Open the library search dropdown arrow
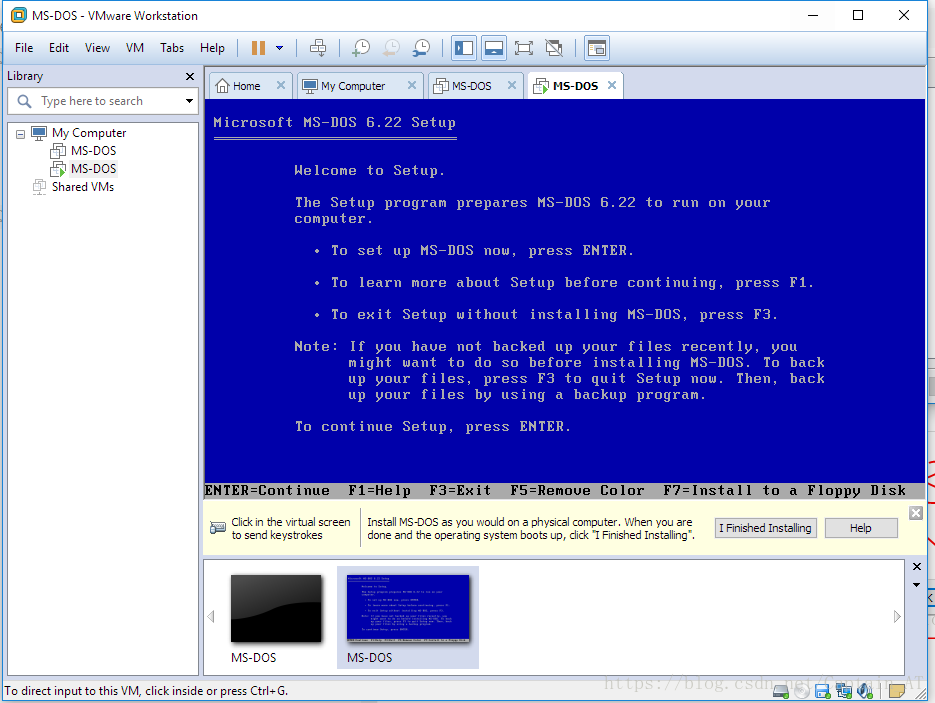935x703 pixels. (x=189, y=101)
